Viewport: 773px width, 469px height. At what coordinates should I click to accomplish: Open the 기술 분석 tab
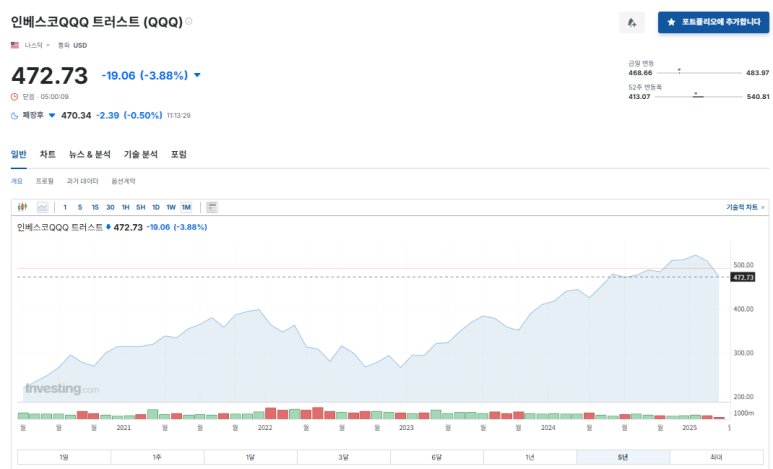click(x=141, y=154)
